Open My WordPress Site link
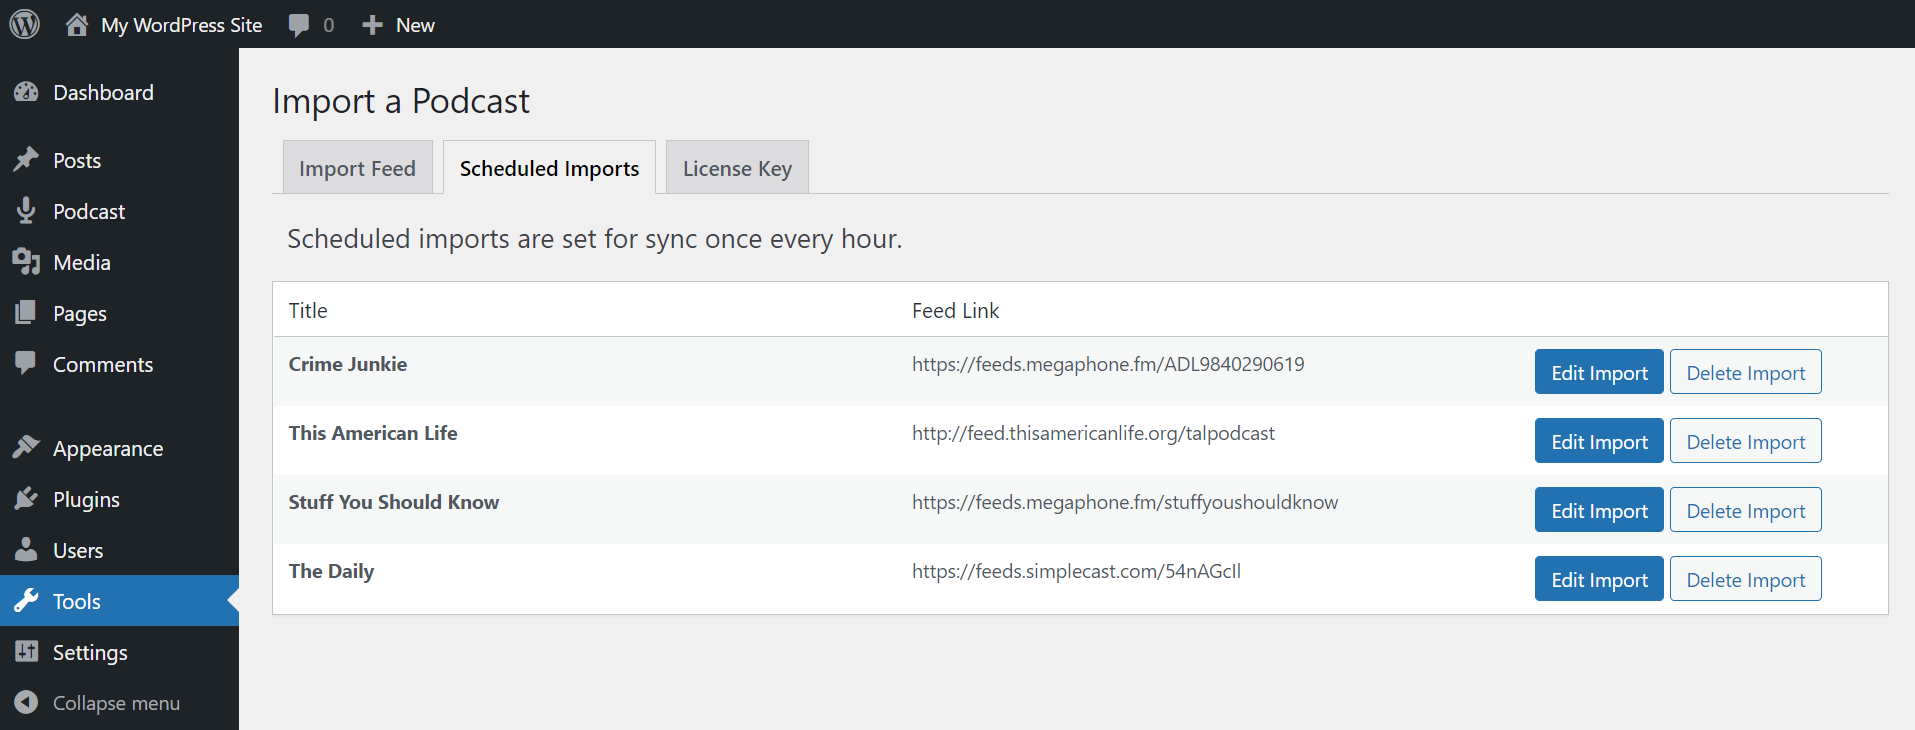 (181, 25)
